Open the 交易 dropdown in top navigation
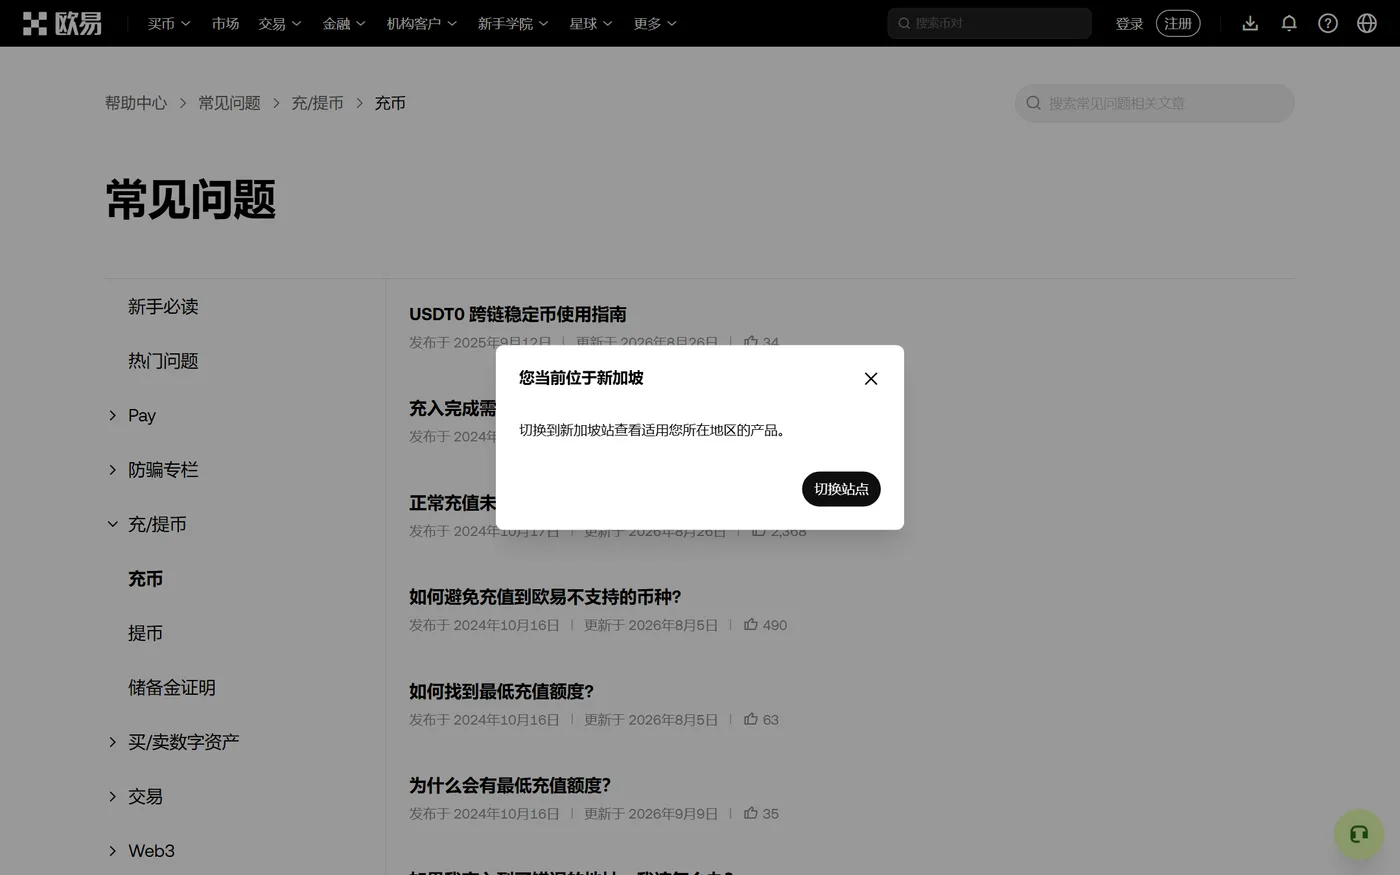The width and height of the screenshot is (1400, 875). (280, 23)
